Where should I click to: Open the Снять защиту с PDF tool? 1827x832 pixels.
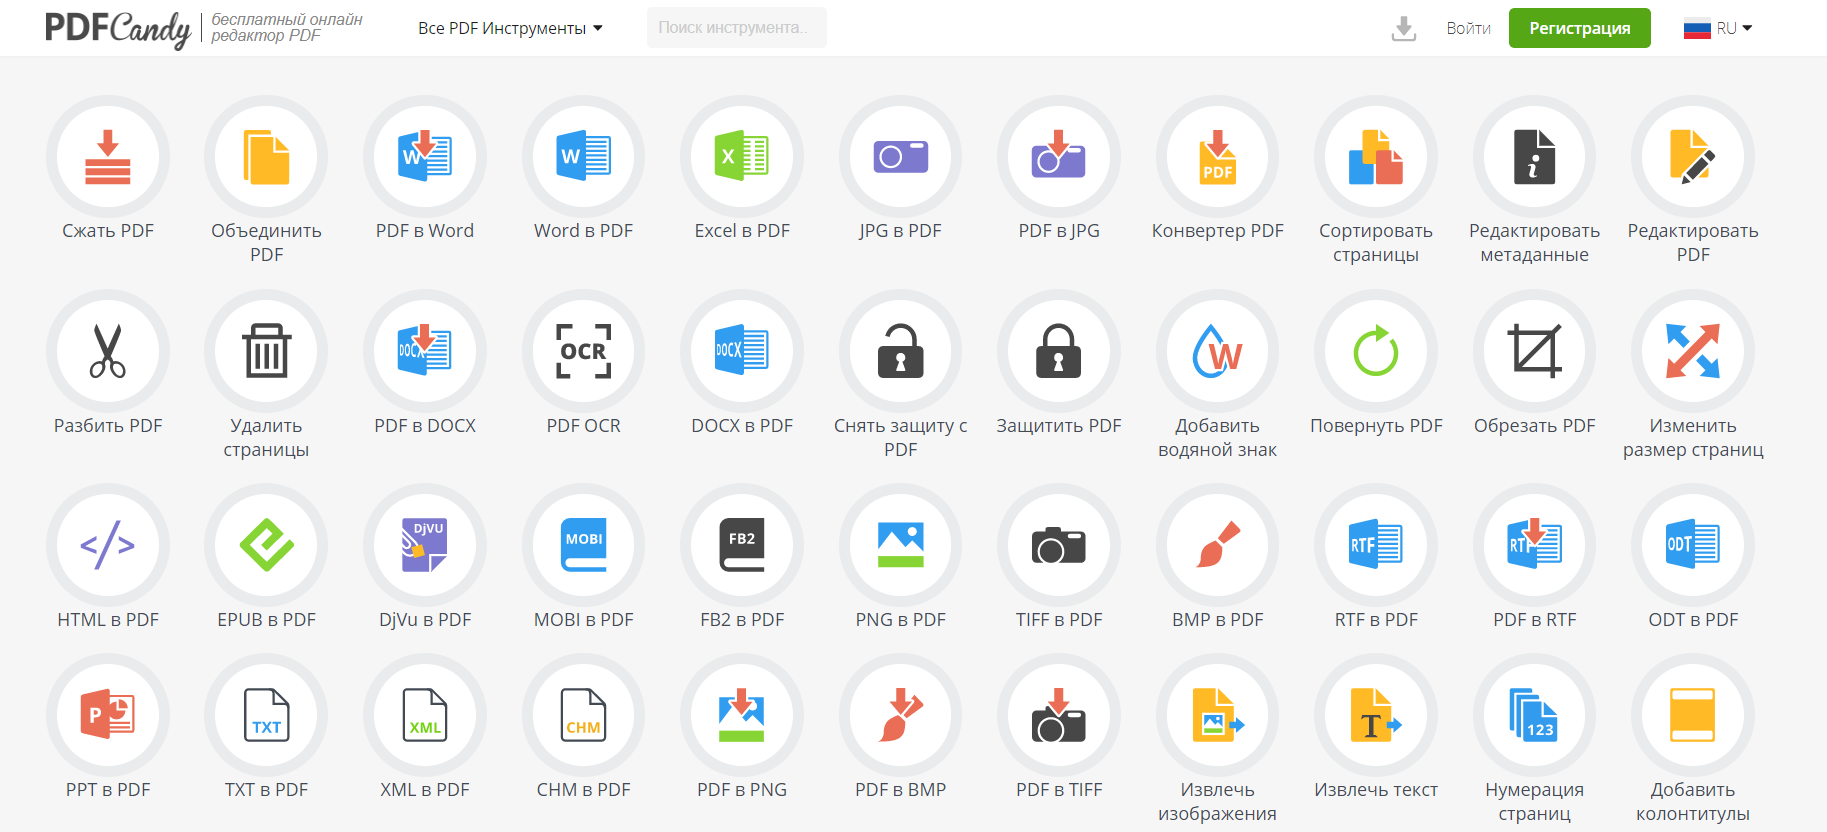tap(901, 351)
